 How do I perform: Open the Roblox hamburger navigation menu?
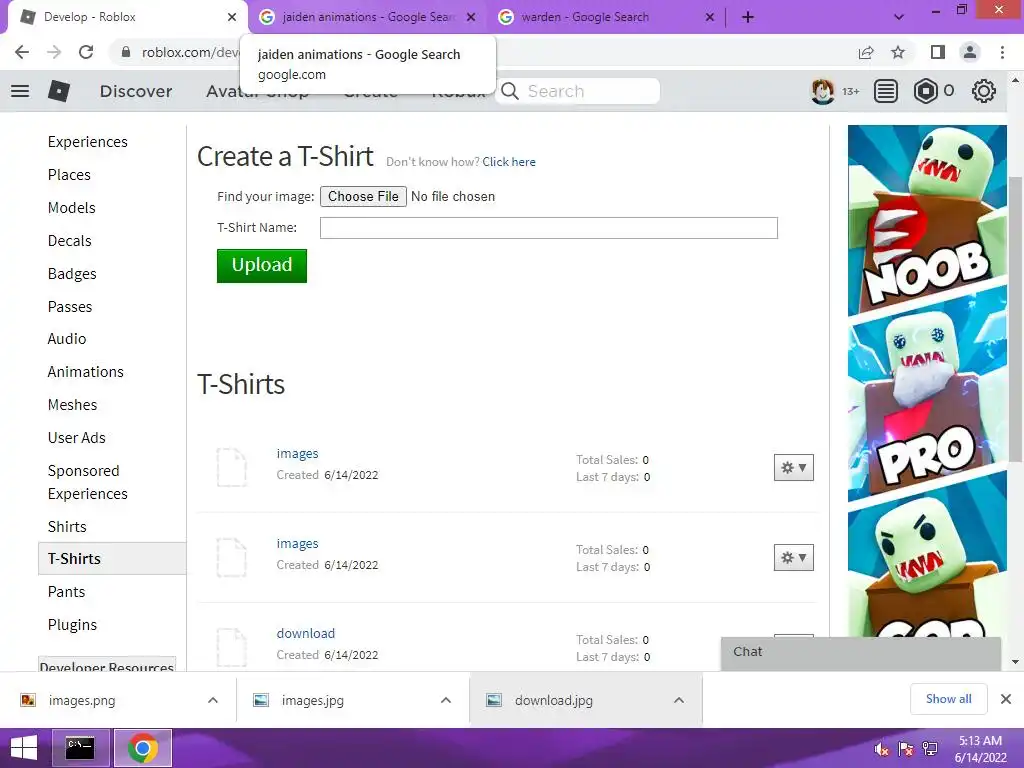point(20,91)
